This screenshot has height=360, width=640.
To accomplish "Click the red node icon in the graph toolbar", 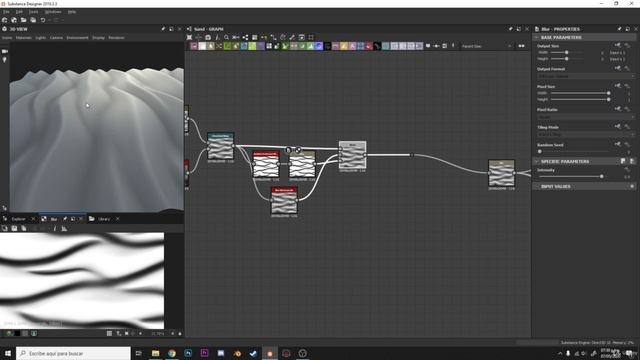I will click(x=368, y=46).
